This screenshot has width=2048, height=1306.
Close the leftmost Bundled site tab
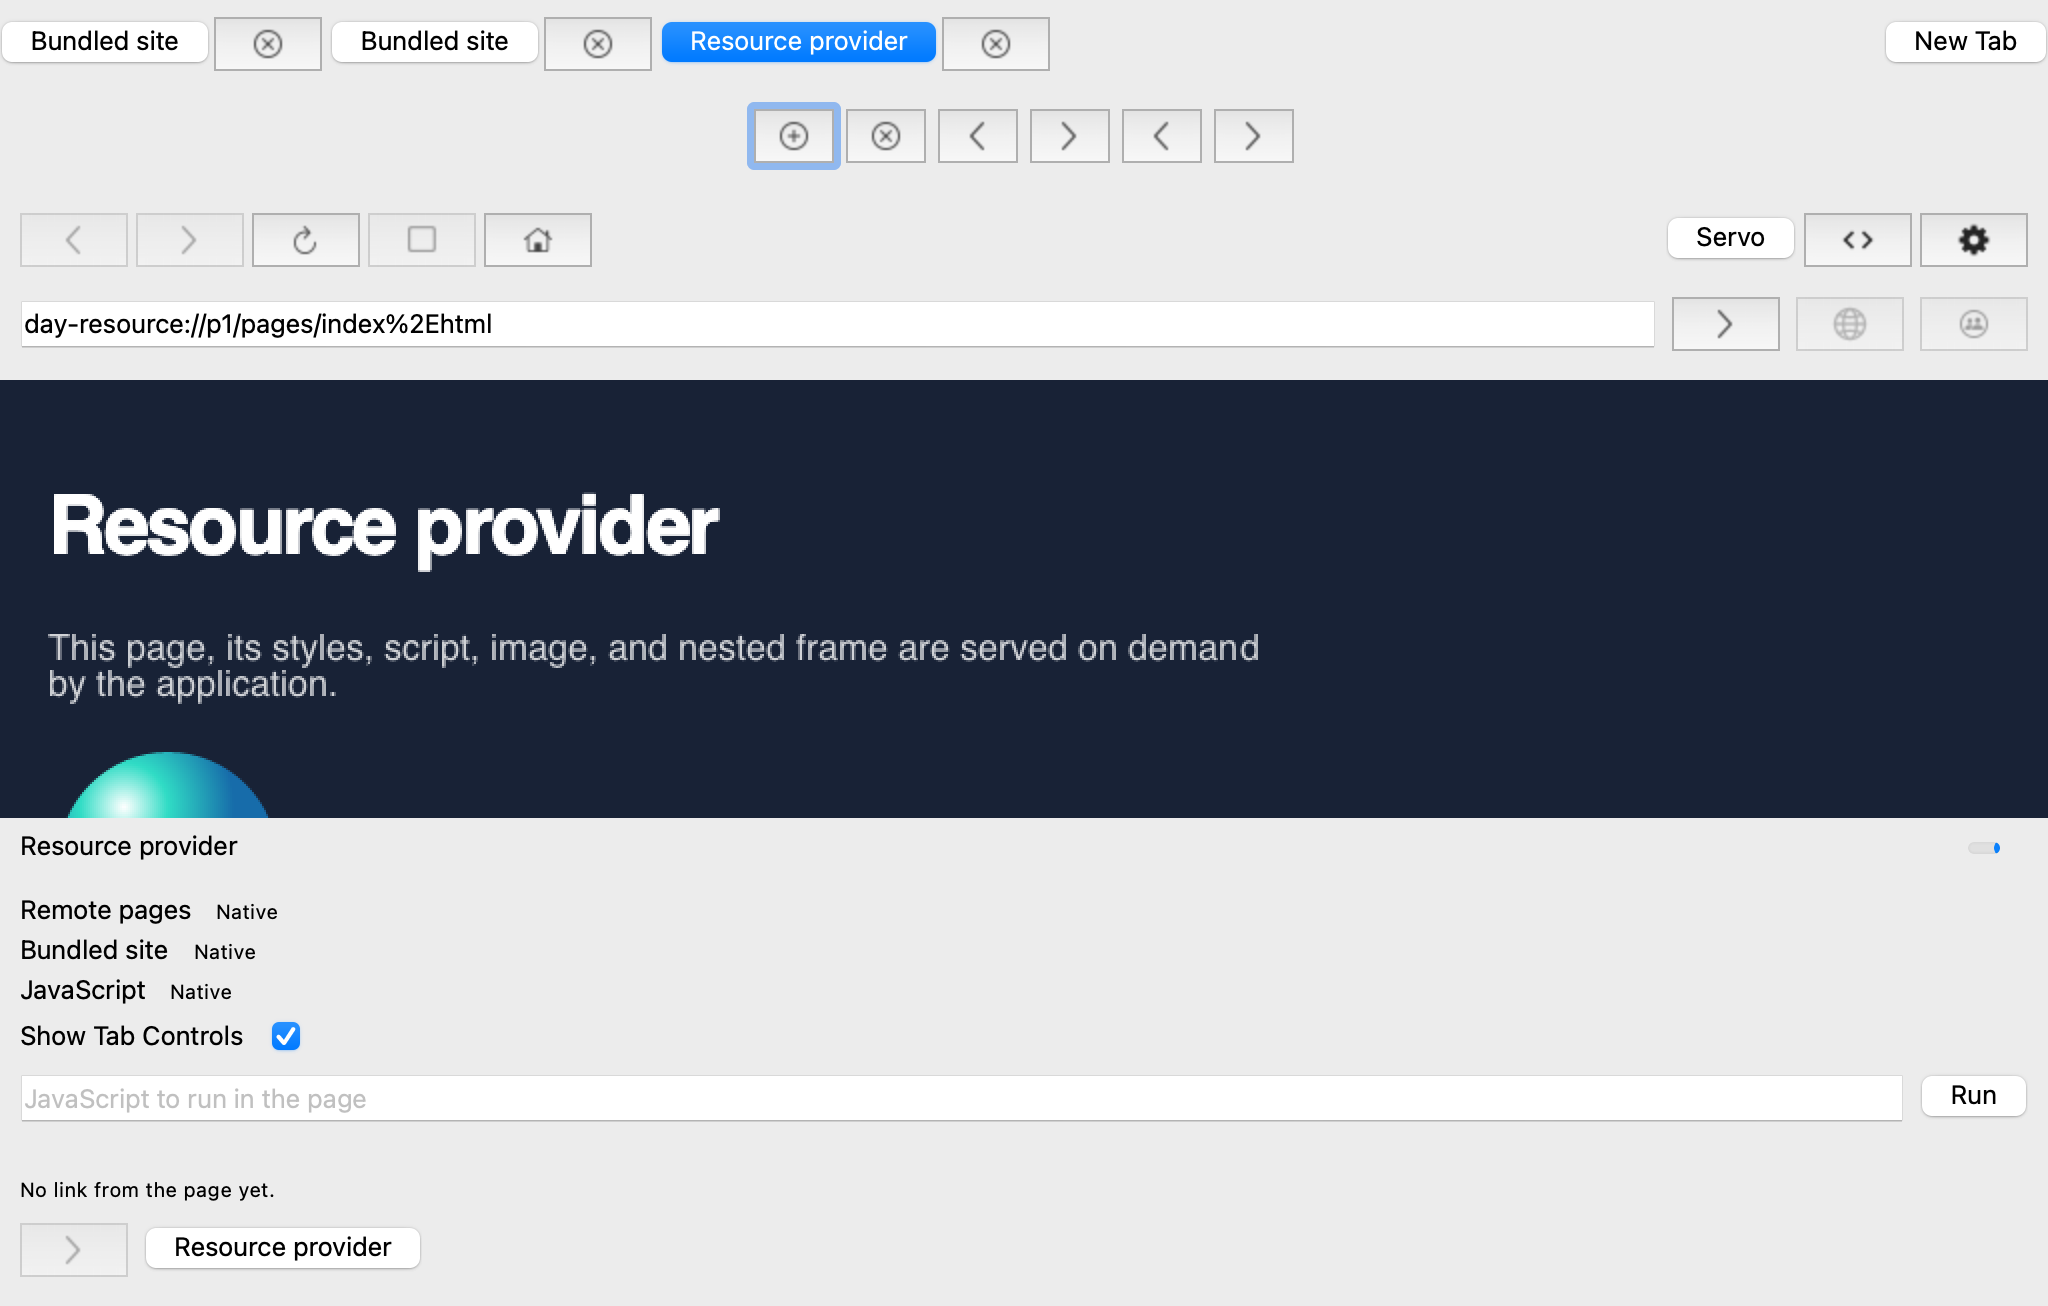tap(268, 44)
